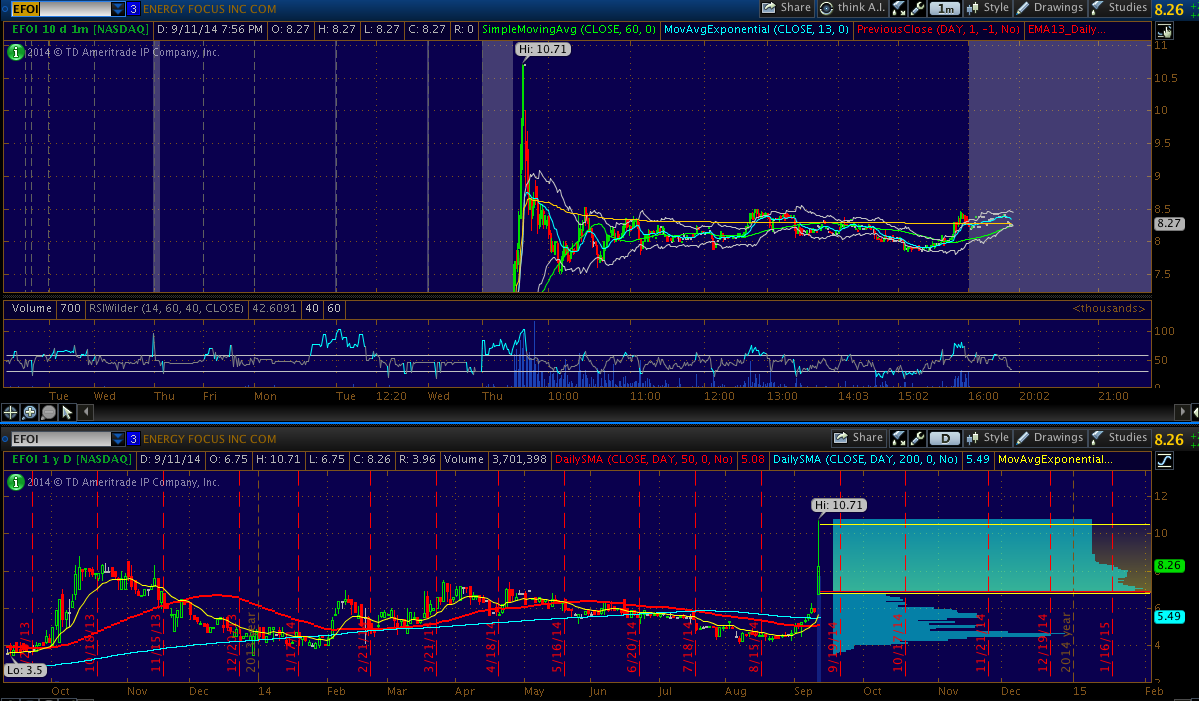This screenshot has width=1199, height=701.
Task: Click the quick study flask icon in bottom chart
Action: click(898, 438)
